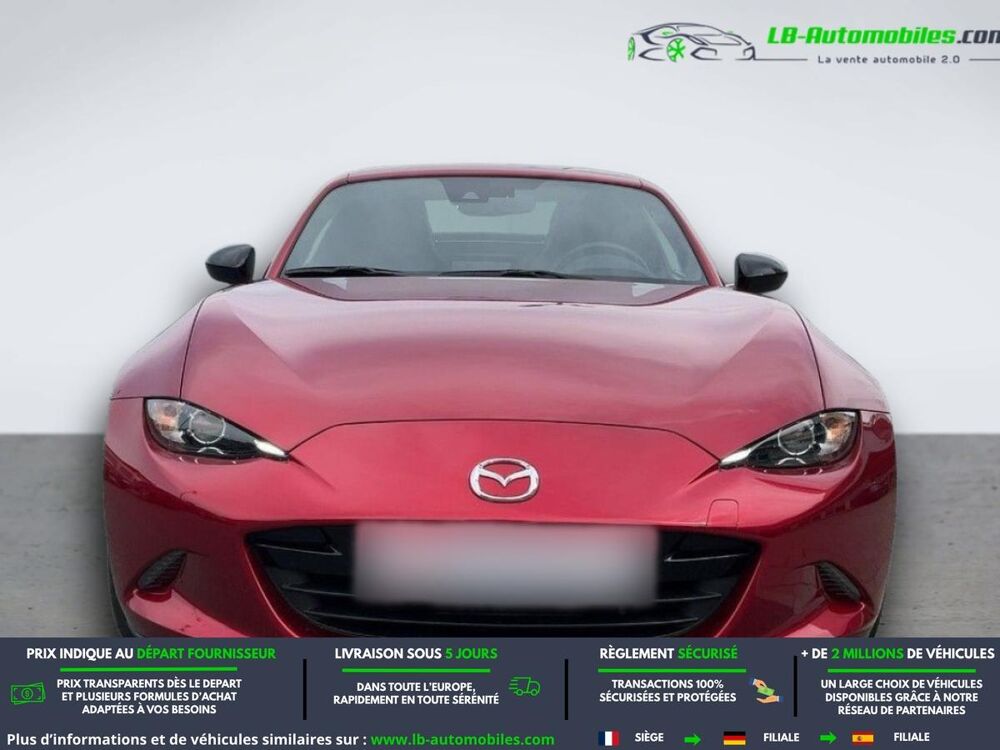Click 'Plus d'informations et de véhicules similaires' text
The image size is (1000, 750).
[x=187, y=740]
